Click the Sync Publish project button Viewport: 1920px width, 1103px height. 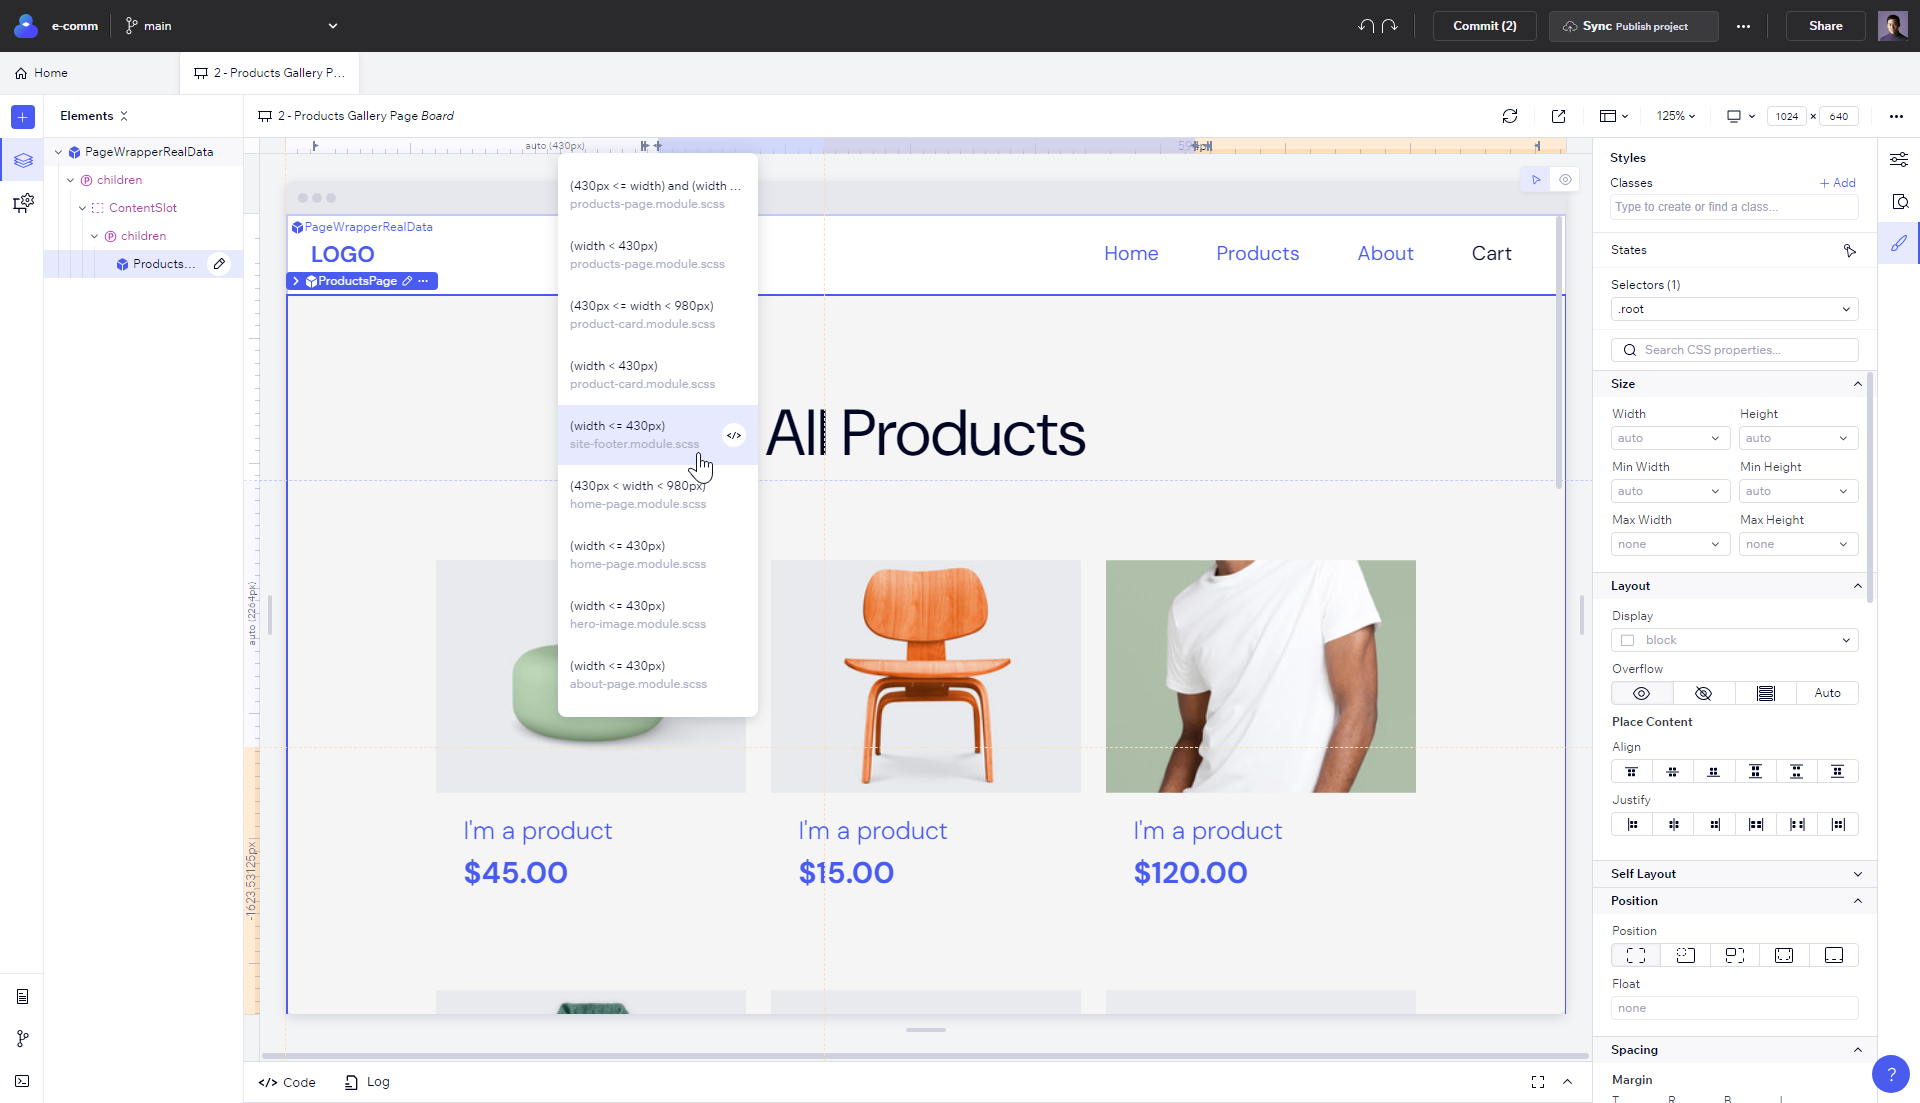[1634, 26]
